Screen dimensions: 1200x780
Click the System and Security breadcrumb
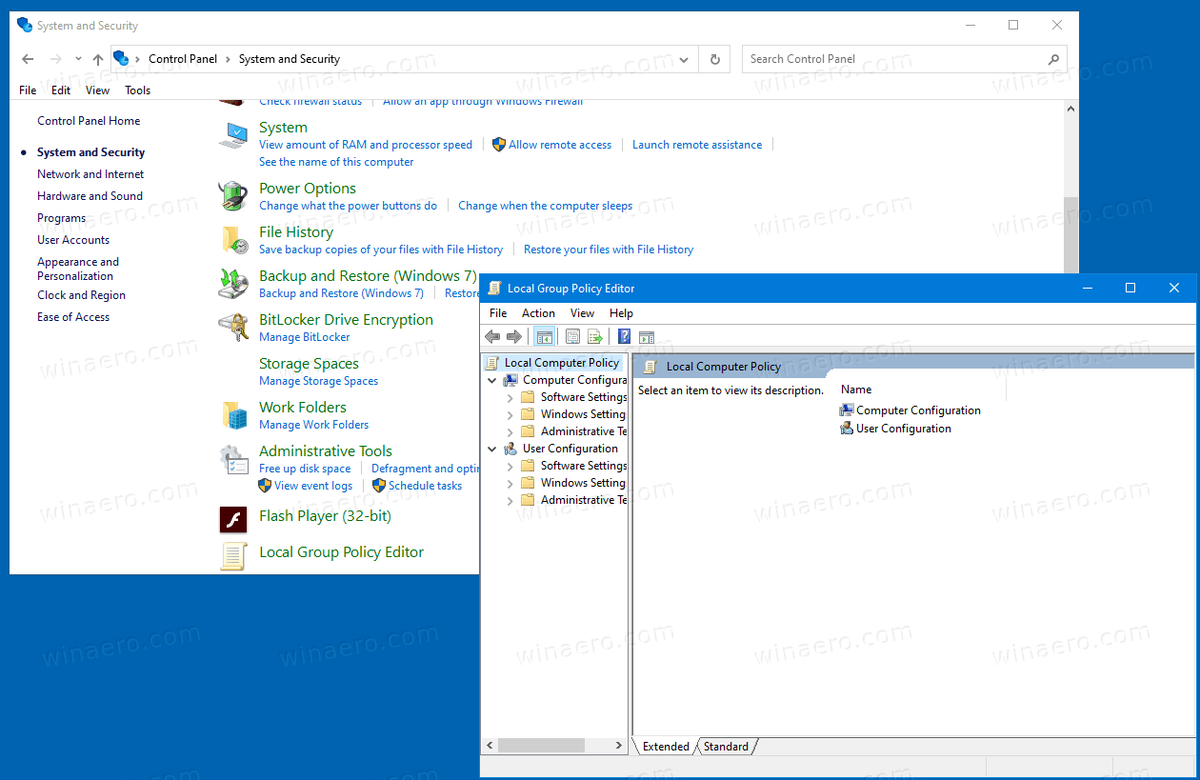(x=289, y=59)
